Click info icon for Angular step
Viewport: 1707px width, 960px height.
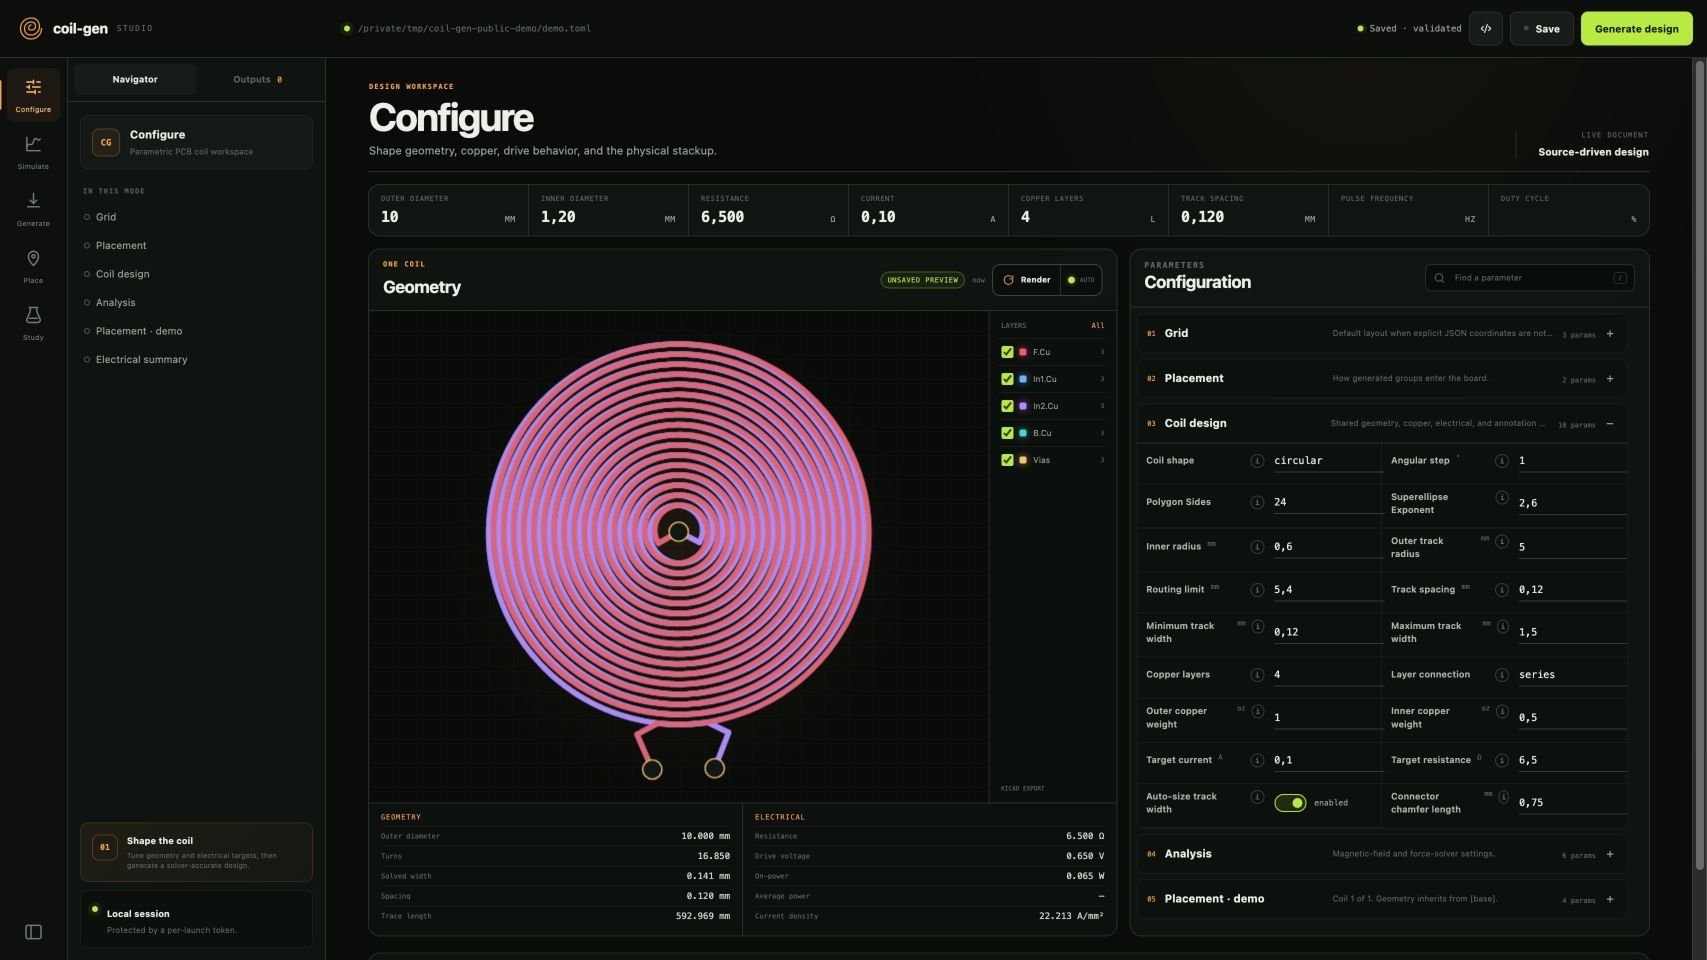click(1502, 461)
